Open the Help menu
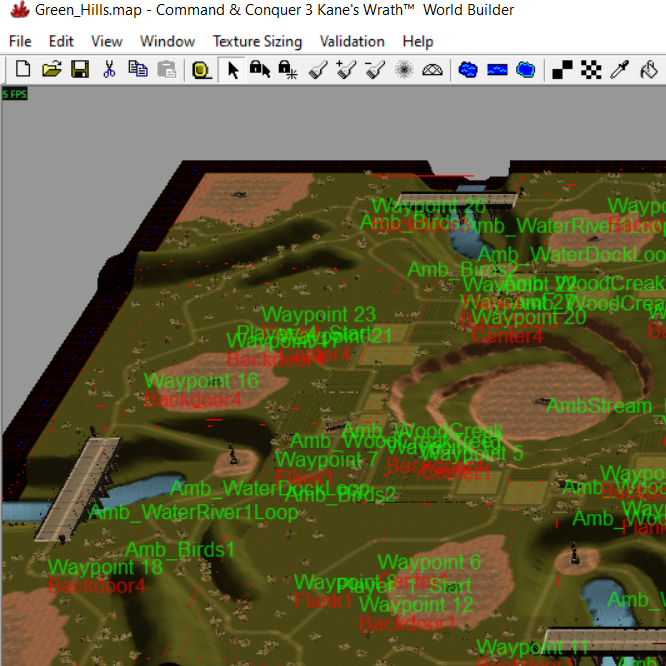666x666 pixels. tap(418, 41)
